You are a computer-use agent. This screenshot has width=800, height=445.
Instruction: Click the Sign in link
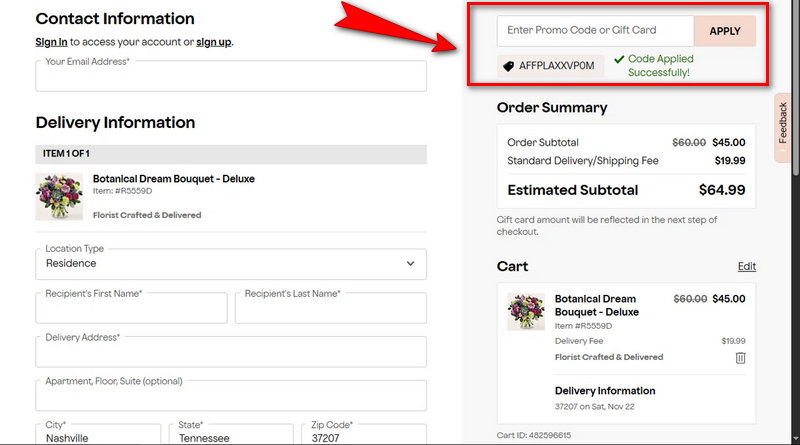(x=51, y=42)
